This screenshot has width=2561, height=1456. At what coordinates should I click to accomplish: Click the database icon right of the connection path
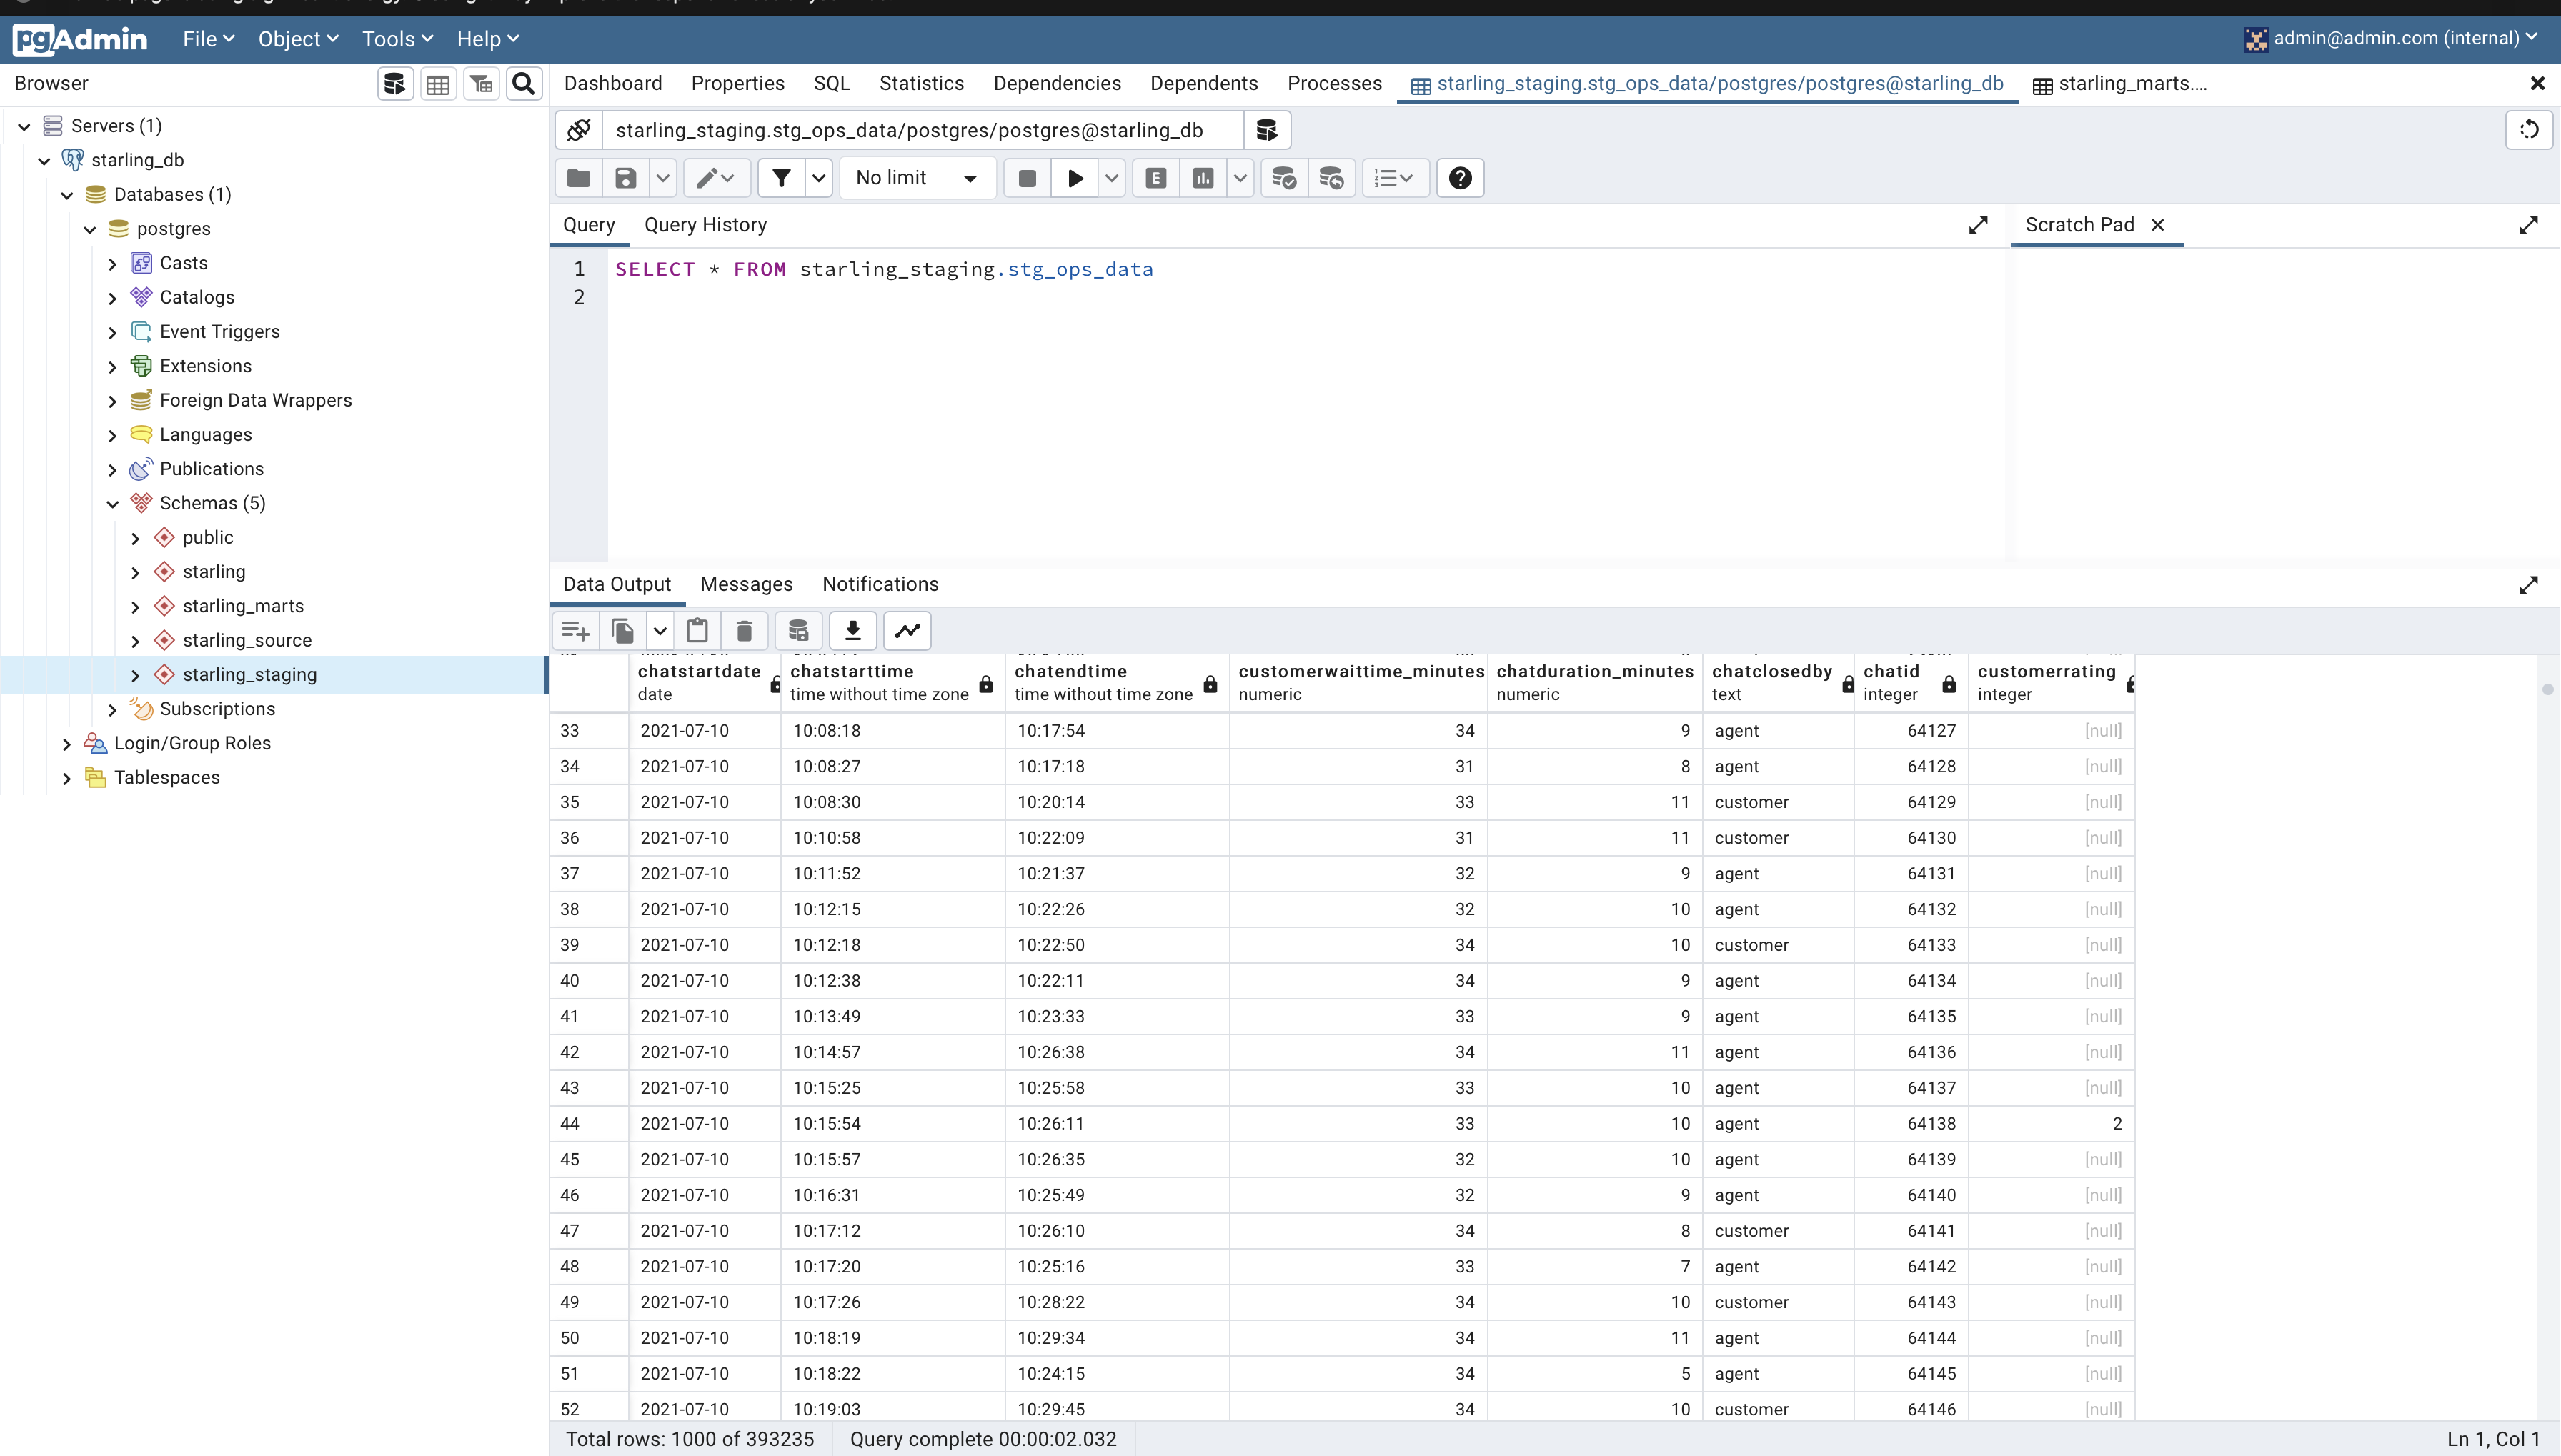click(x=1267, y=130)
